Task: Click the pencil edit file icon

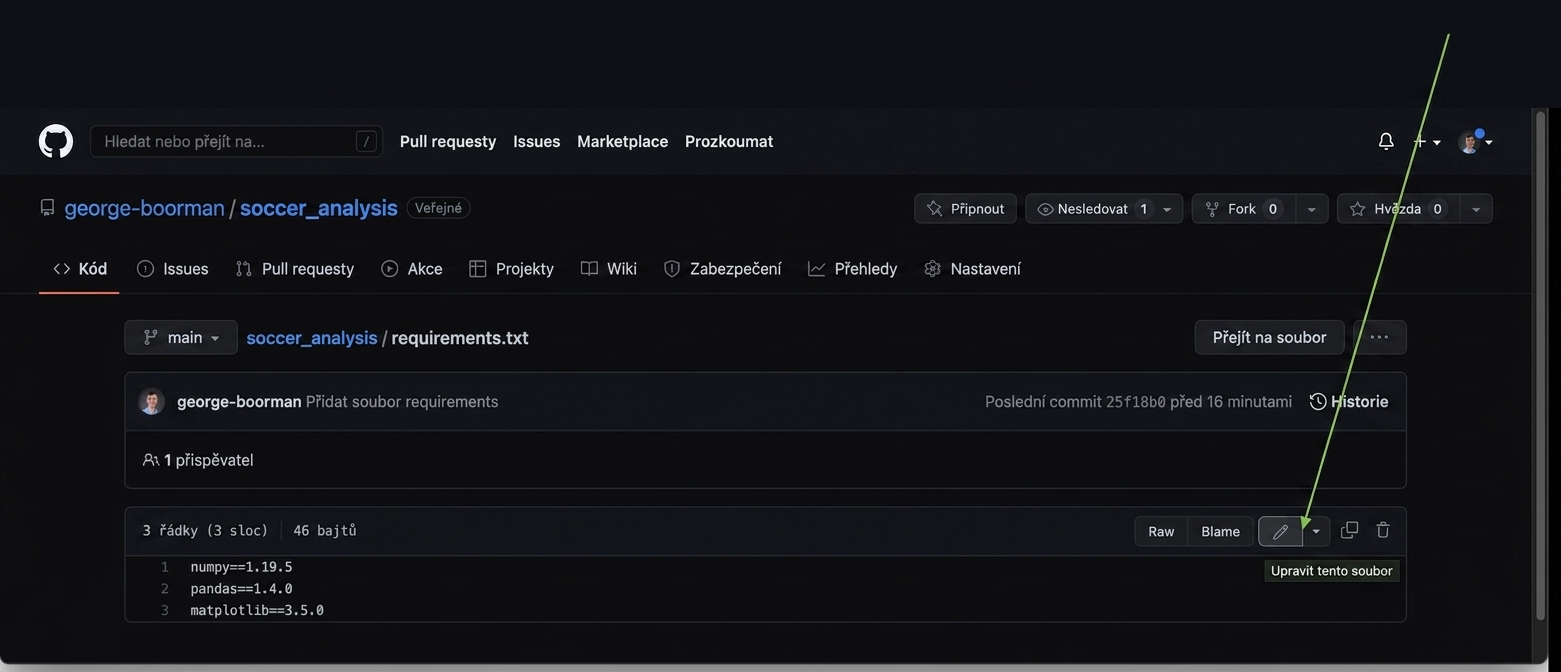Action: [1280, 531]
